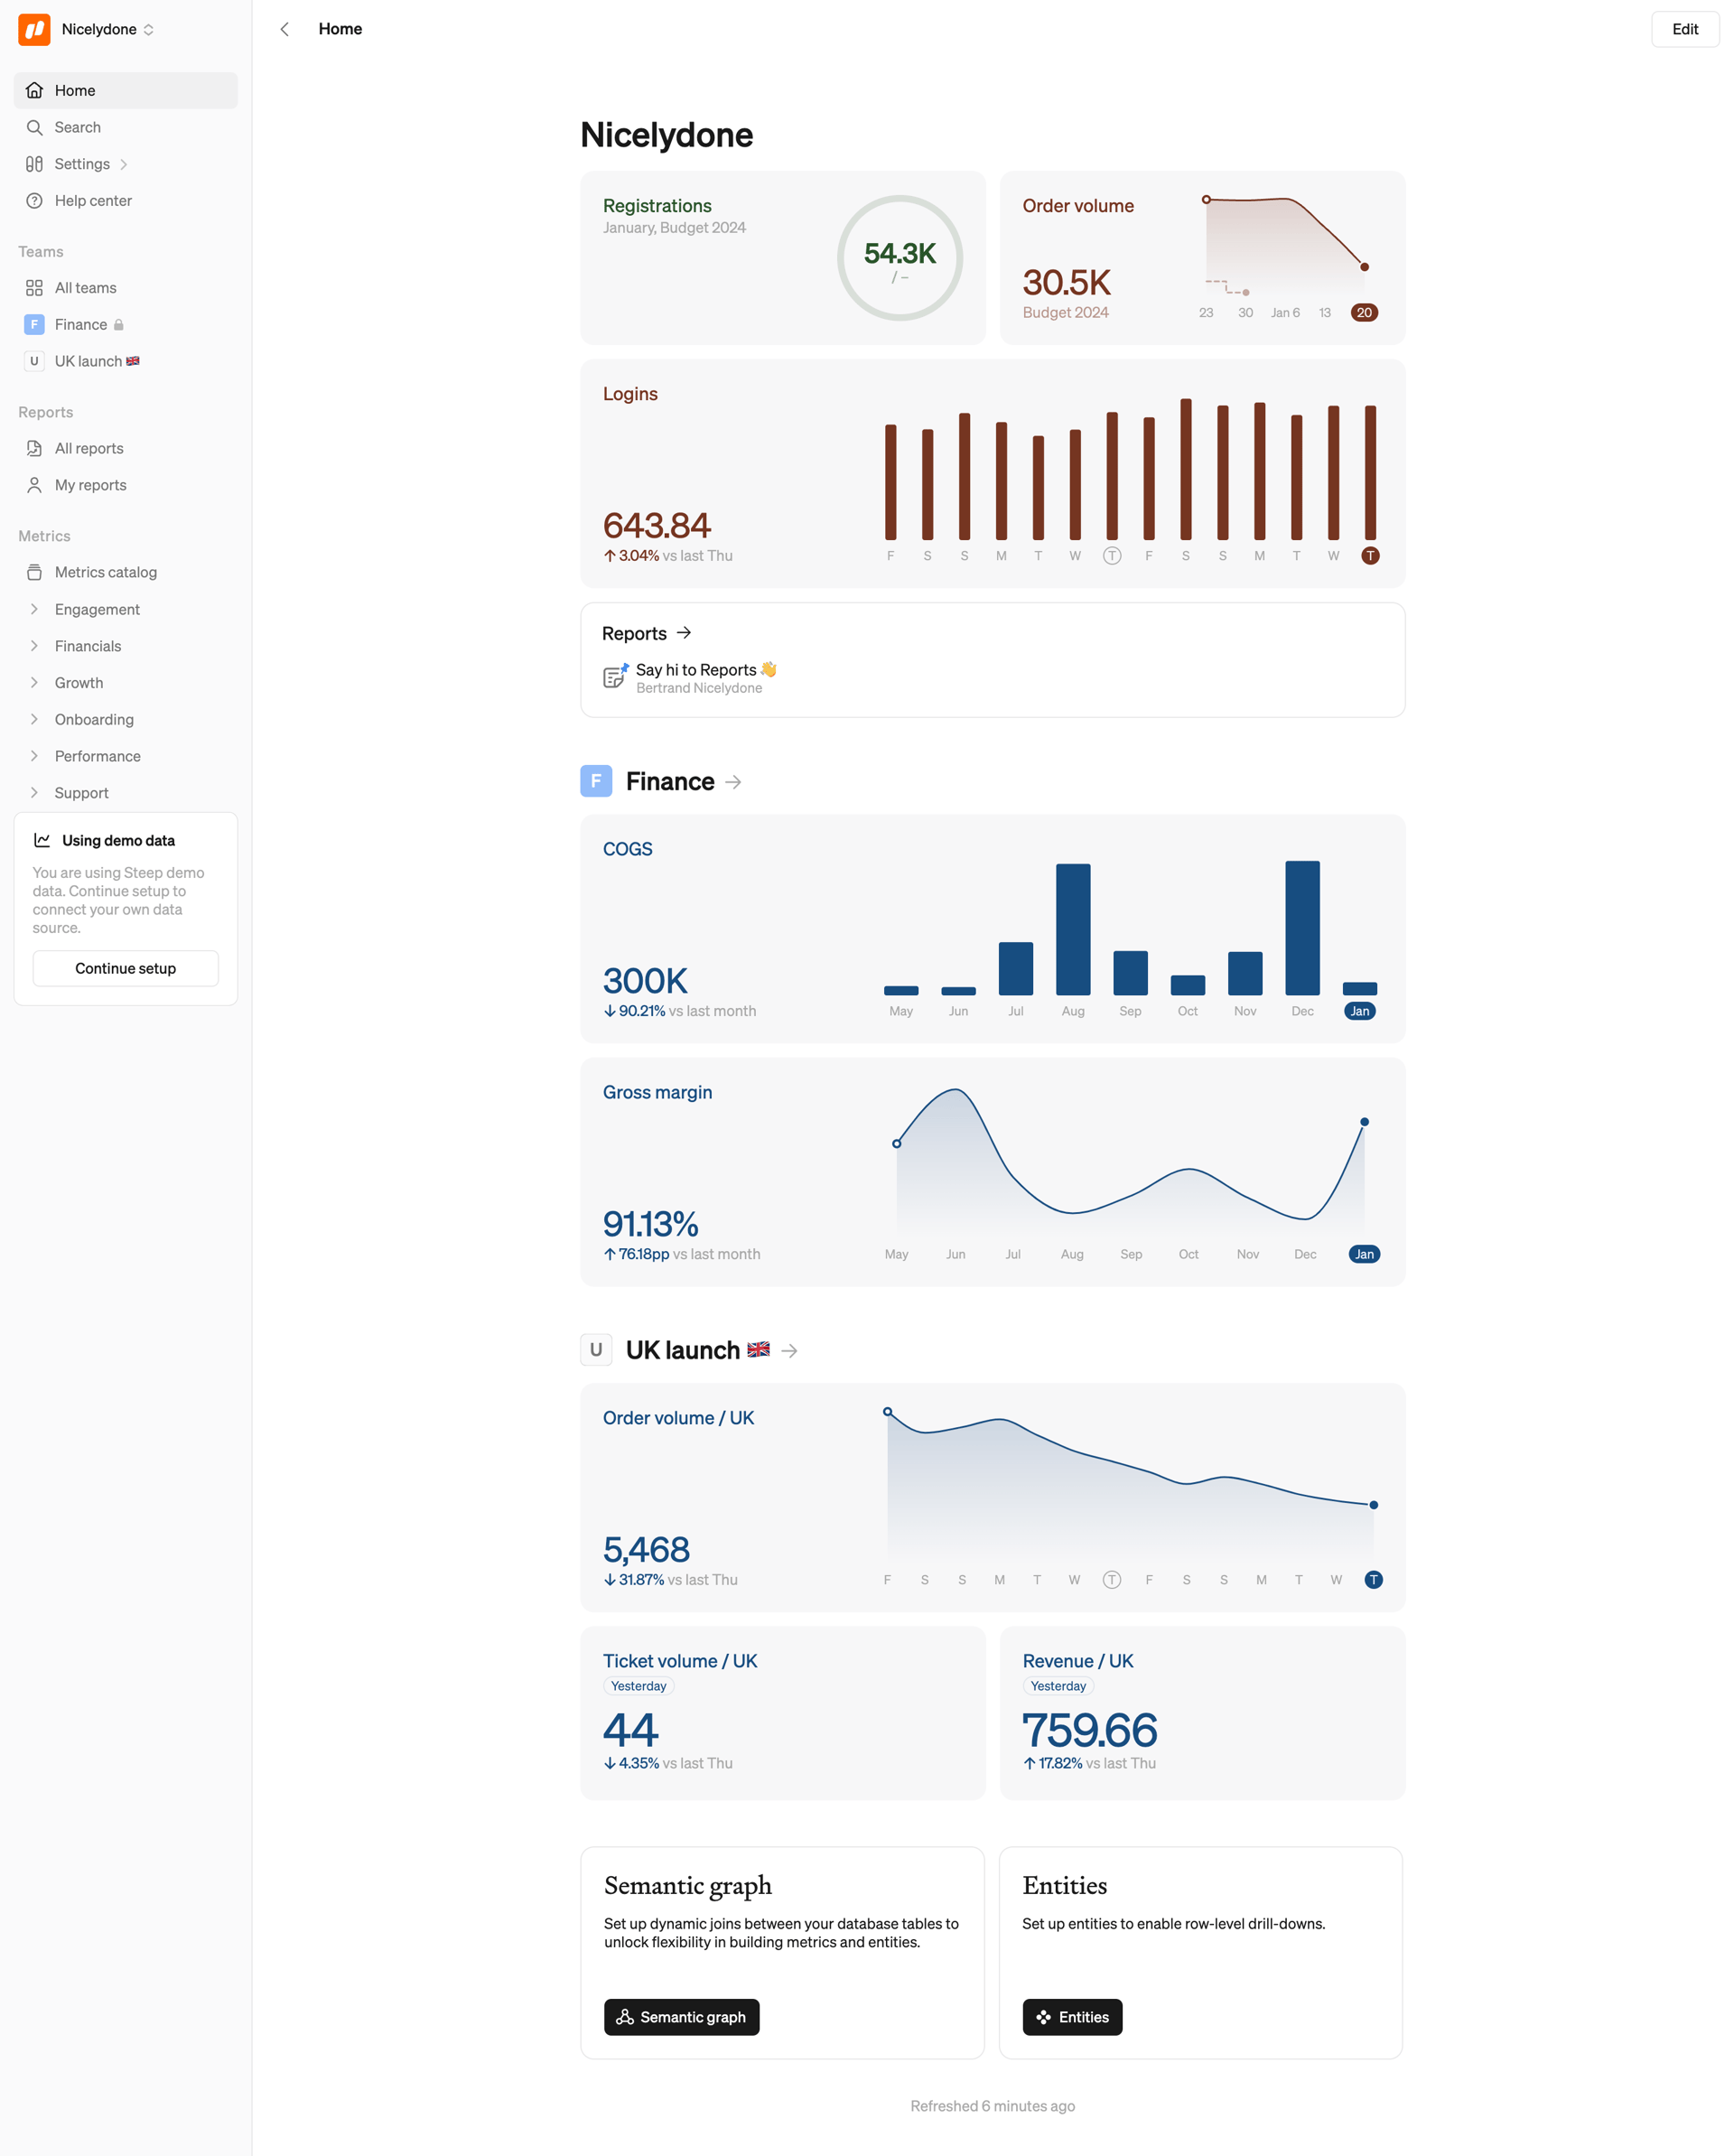Click the orange Nicelydone logo

(33, 29)
